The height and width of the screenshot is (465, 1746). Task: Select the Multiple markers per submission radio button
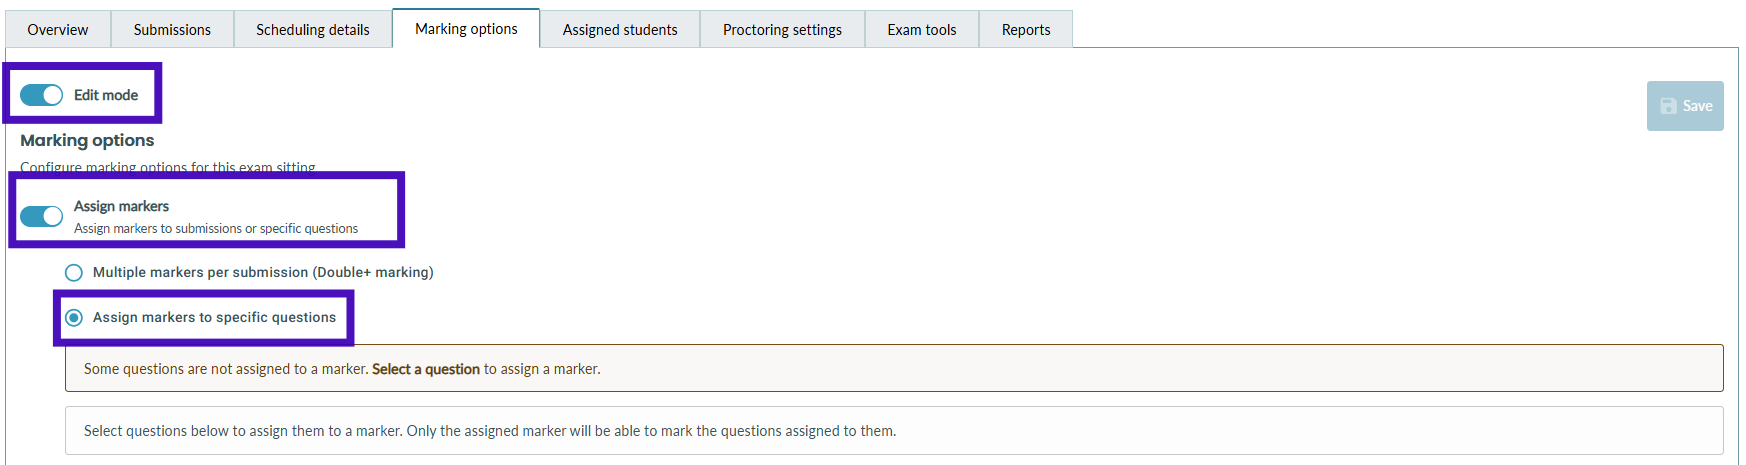[74, 272]
